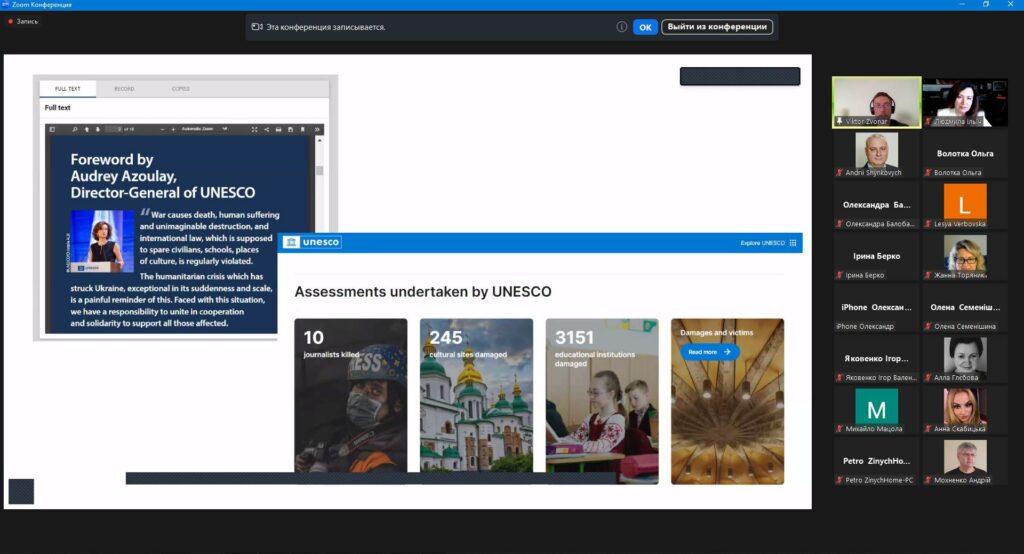Click the camera recording icon in notice
Image resolution: width=1024 pixels, height=554 pixels.
(x=257, y=27)
